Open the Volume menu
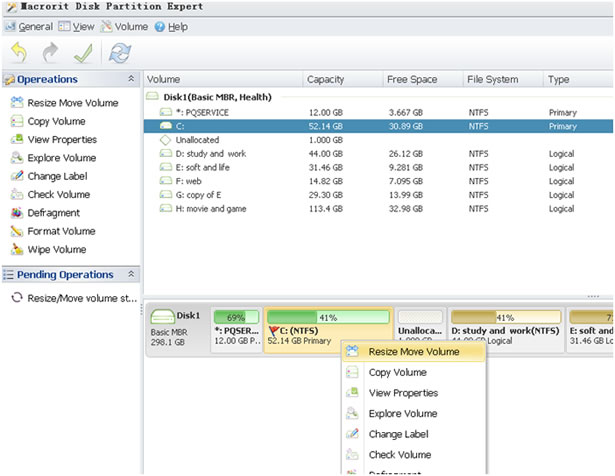Image resolution: width=615 pixels, height=476 pixels. click(124, 27)
